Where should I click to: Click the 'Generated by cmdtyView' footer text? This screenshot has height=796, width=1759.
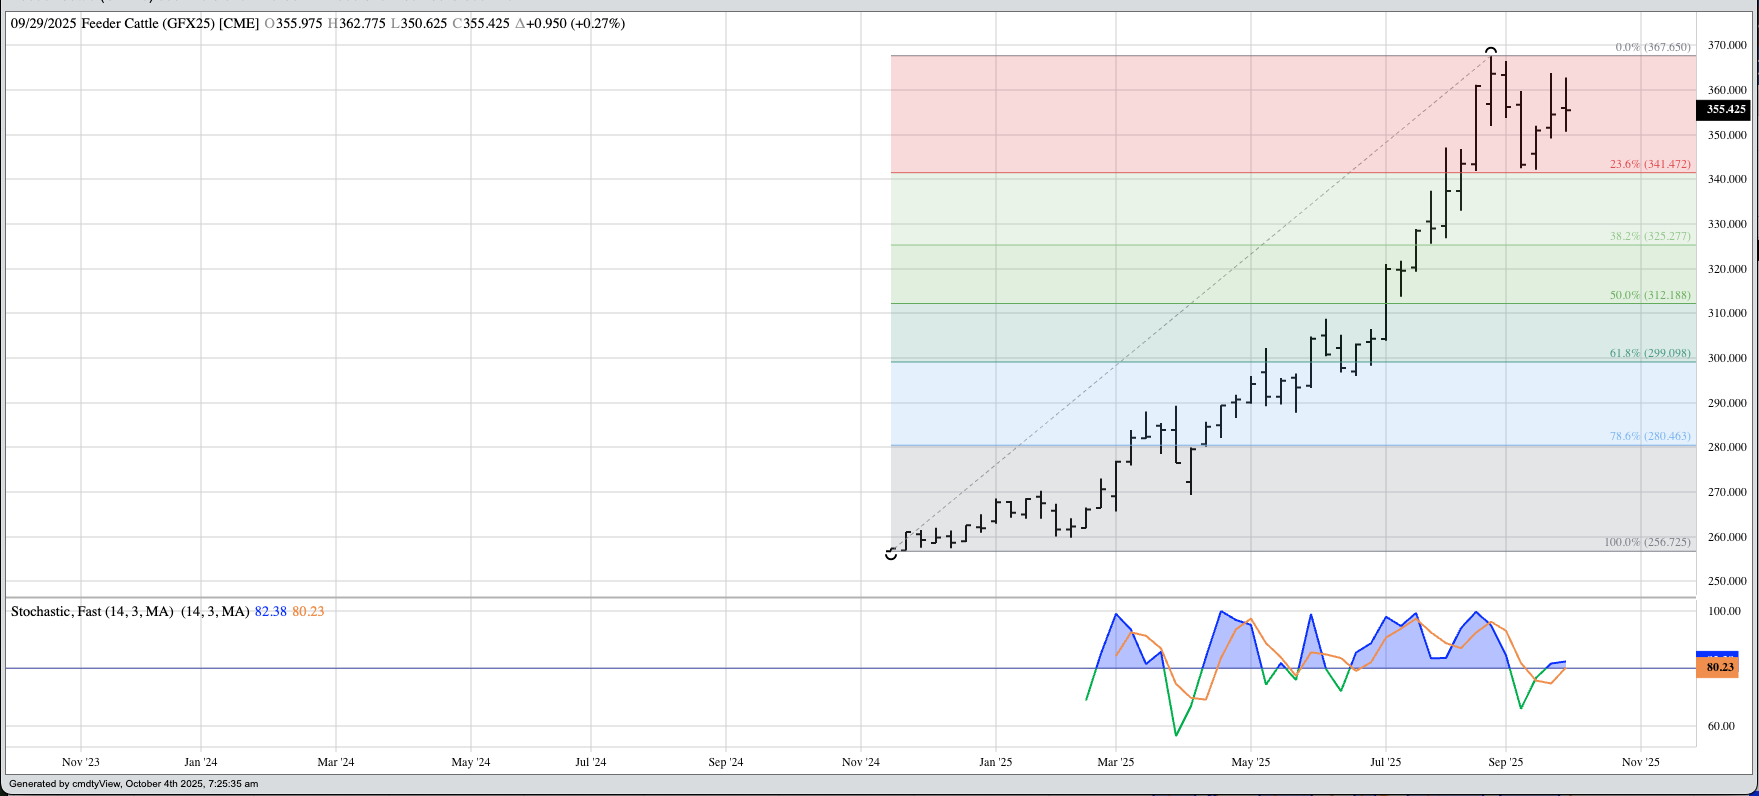click(x=133, y=784)
